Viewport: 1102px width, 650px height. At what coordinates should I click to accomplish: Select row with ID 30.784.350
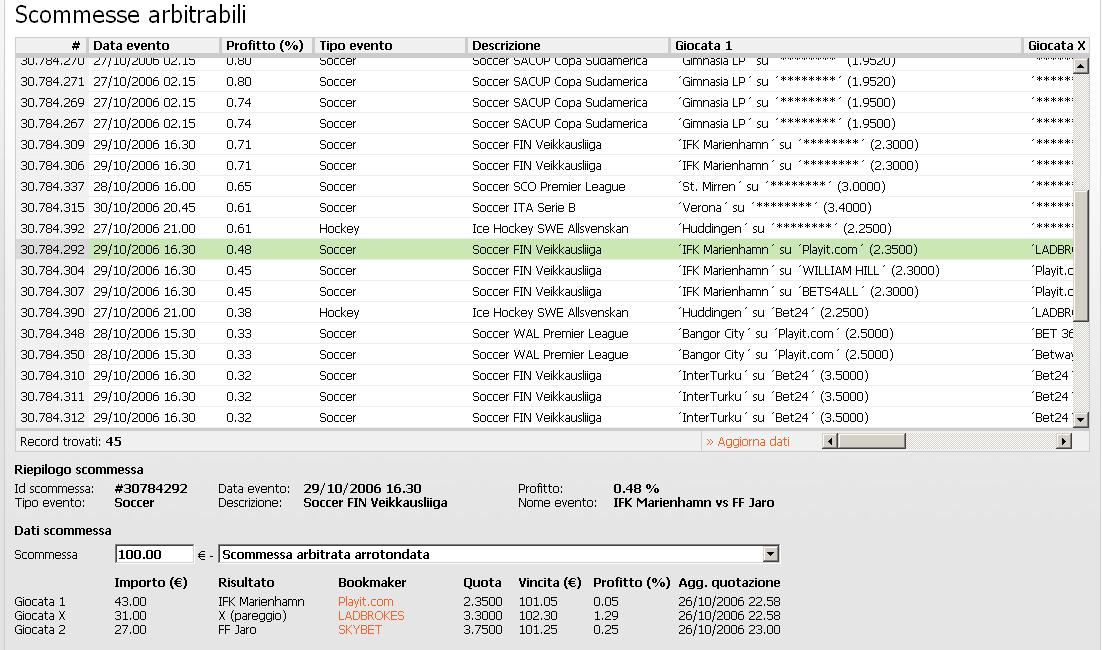[x=544, y=355]
